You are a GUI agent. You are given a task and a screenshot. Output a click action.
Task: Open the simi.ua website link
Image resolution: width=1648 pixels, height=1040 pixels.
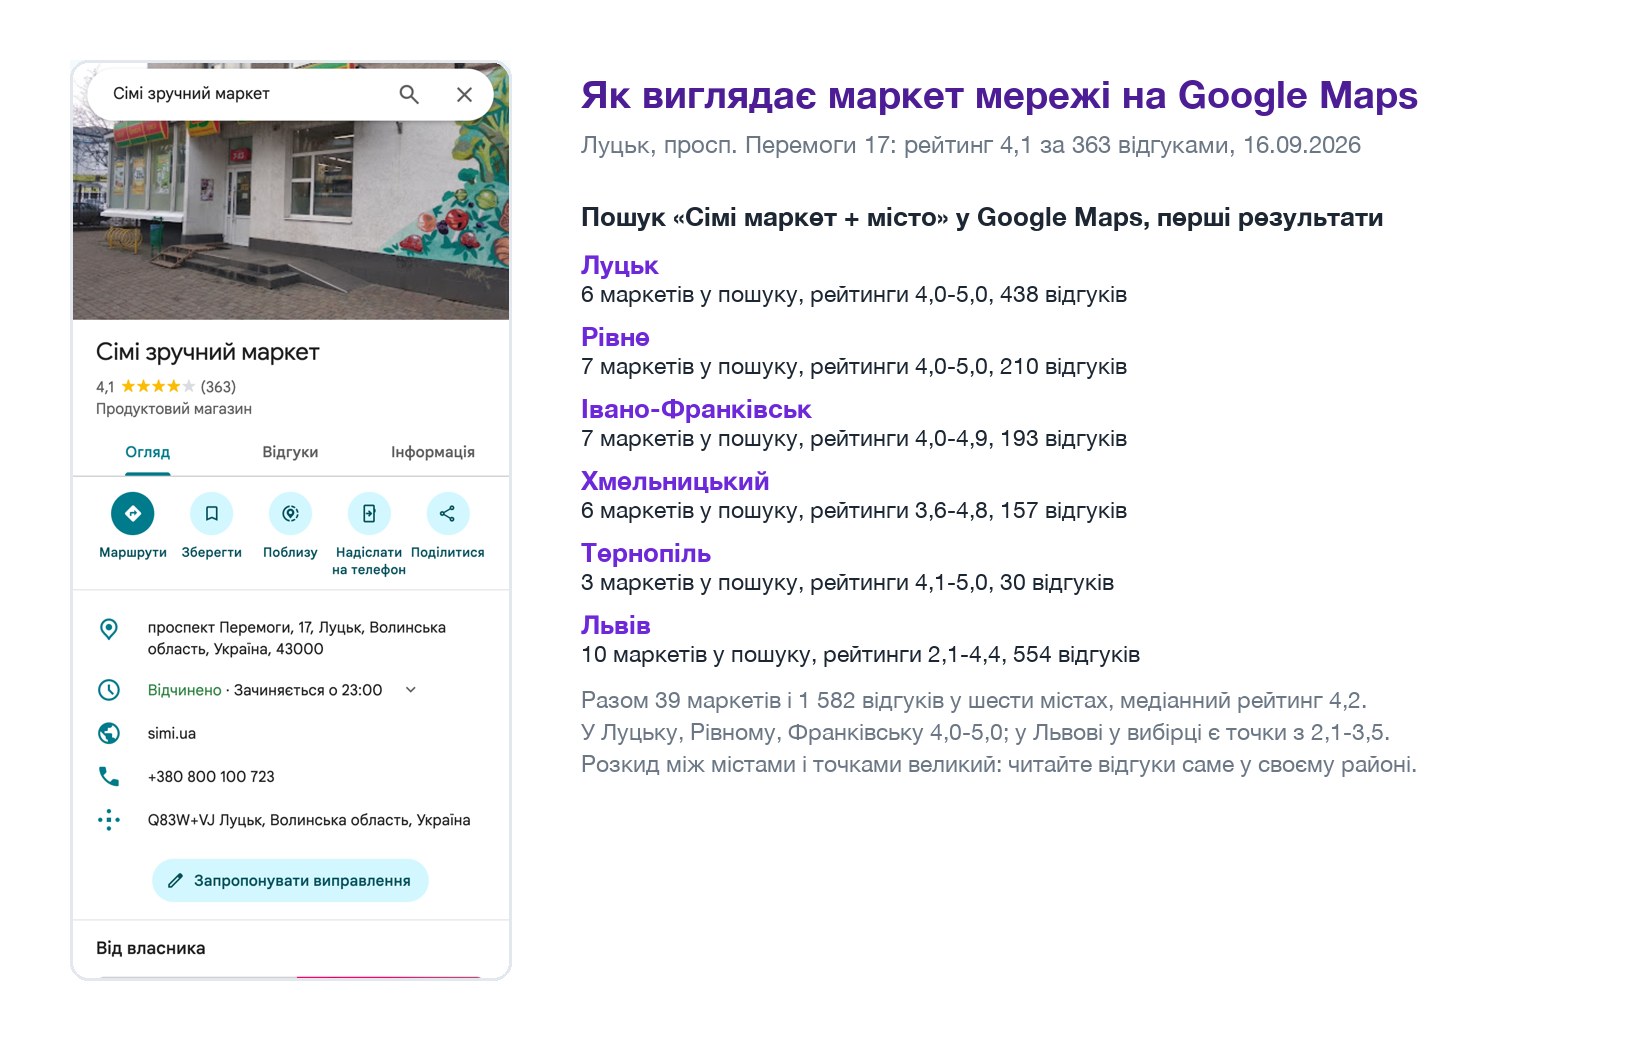[171, 733]
